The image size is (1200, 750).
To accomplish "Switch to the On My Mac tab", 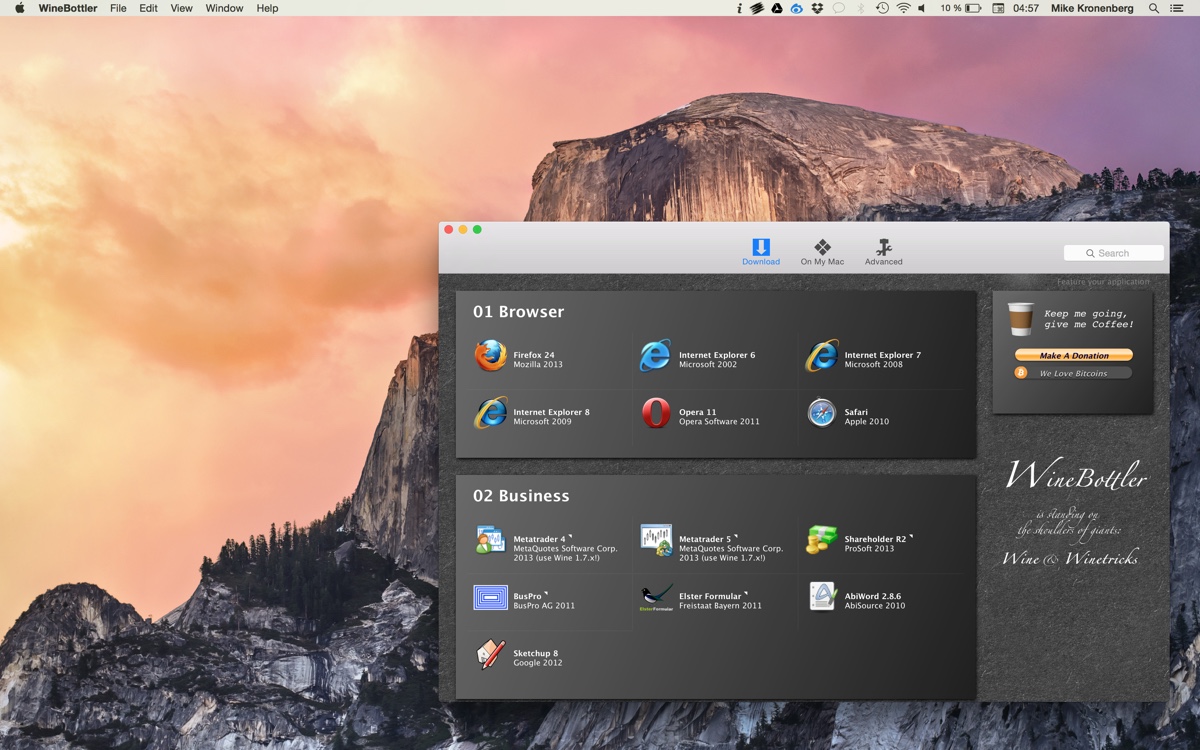I will point(822,252).
